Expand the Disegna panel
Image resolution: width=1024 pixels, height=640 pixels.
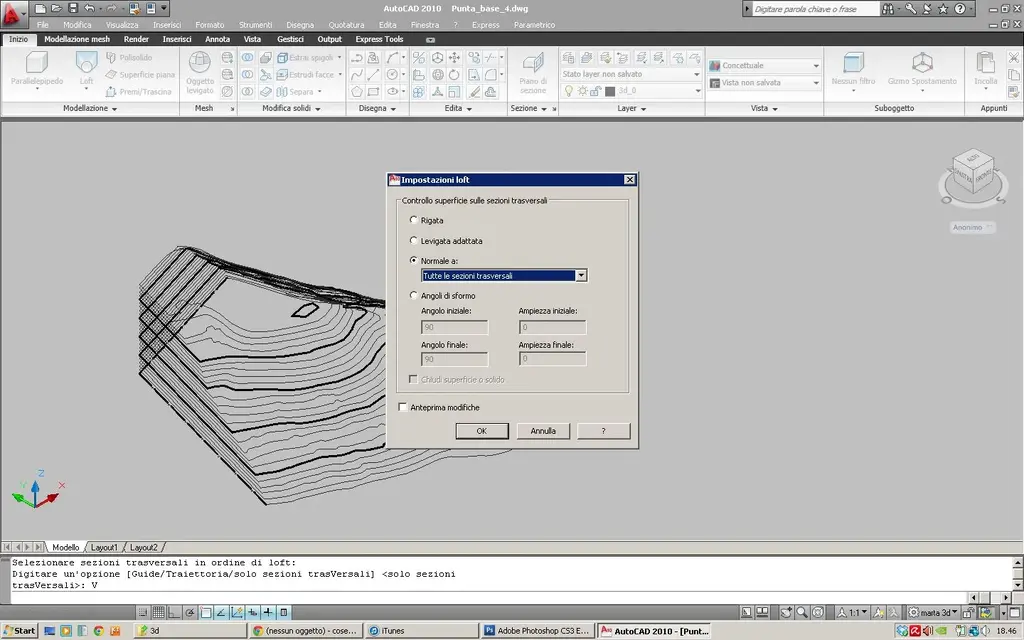pyautogui.click(x=377, y=108)
